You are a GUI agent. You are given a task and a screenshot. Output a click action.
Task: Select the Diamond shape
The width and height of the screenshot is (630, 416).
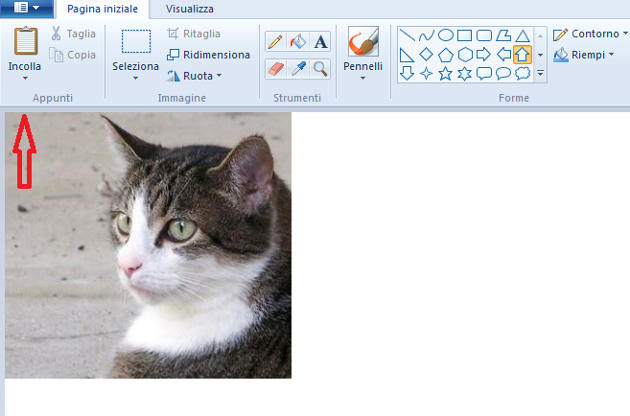coord(426,54)
